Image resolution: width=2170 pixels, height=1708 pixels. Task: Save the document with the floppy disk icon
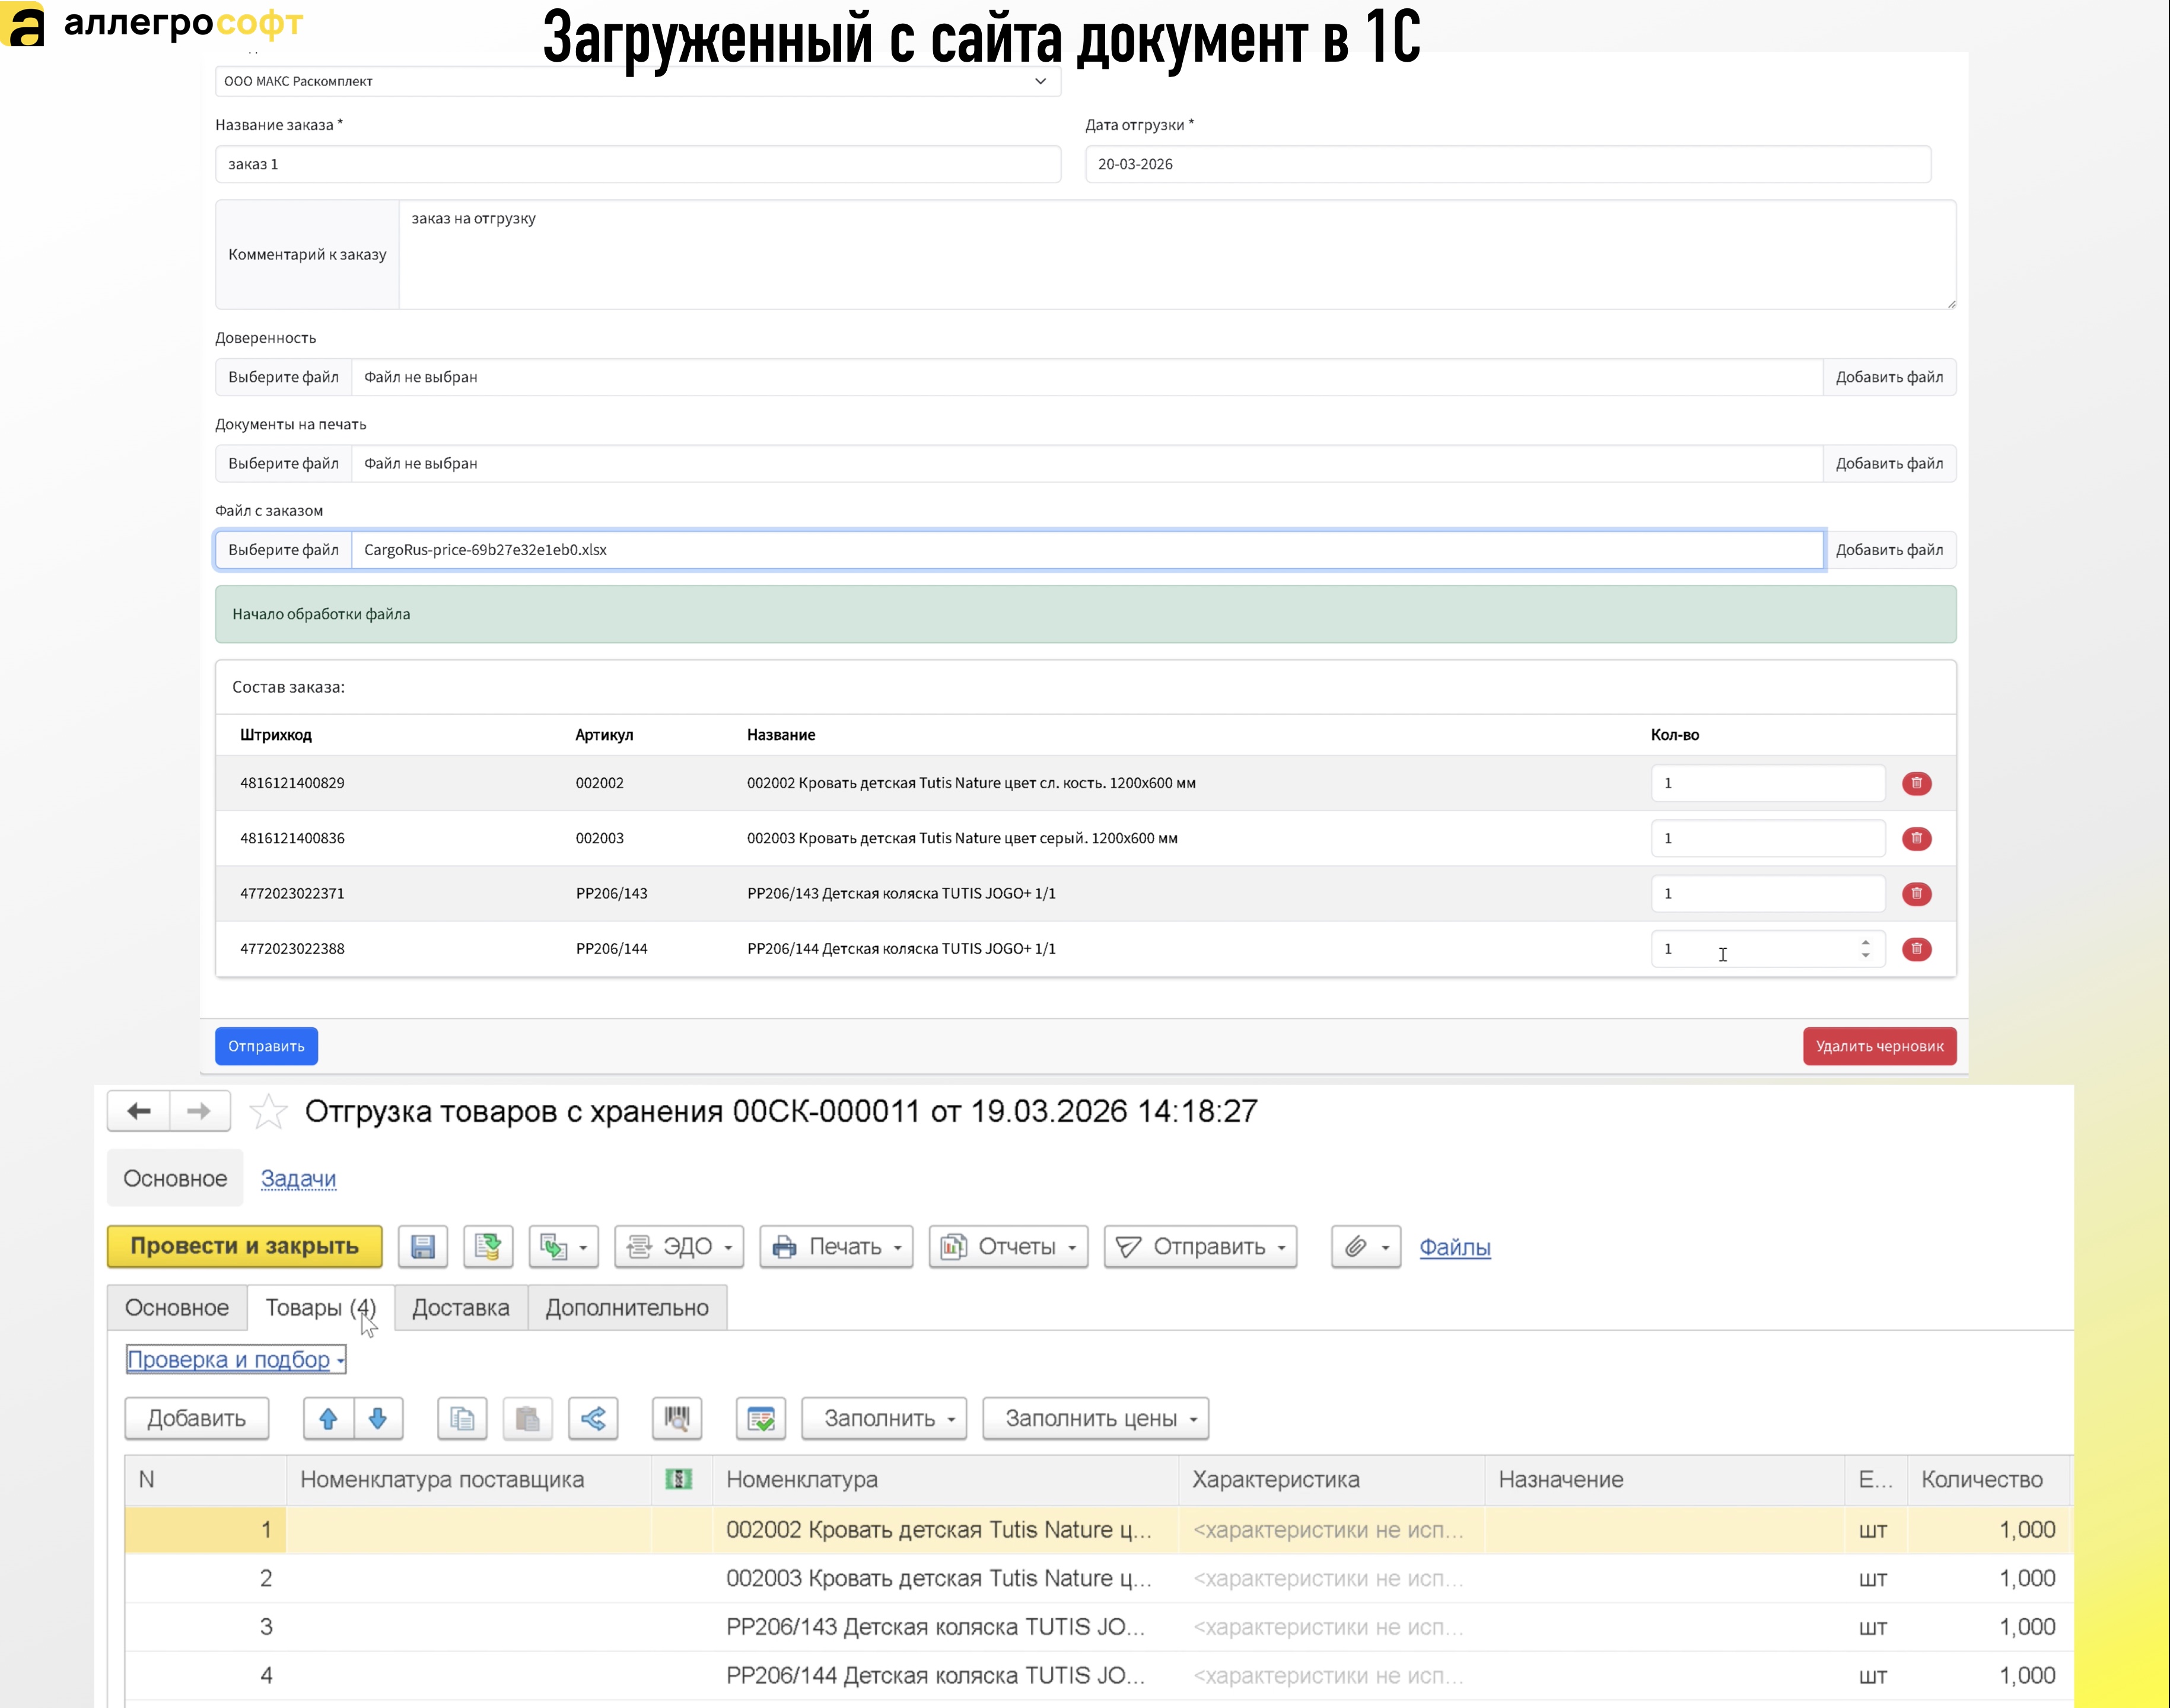423,1247
